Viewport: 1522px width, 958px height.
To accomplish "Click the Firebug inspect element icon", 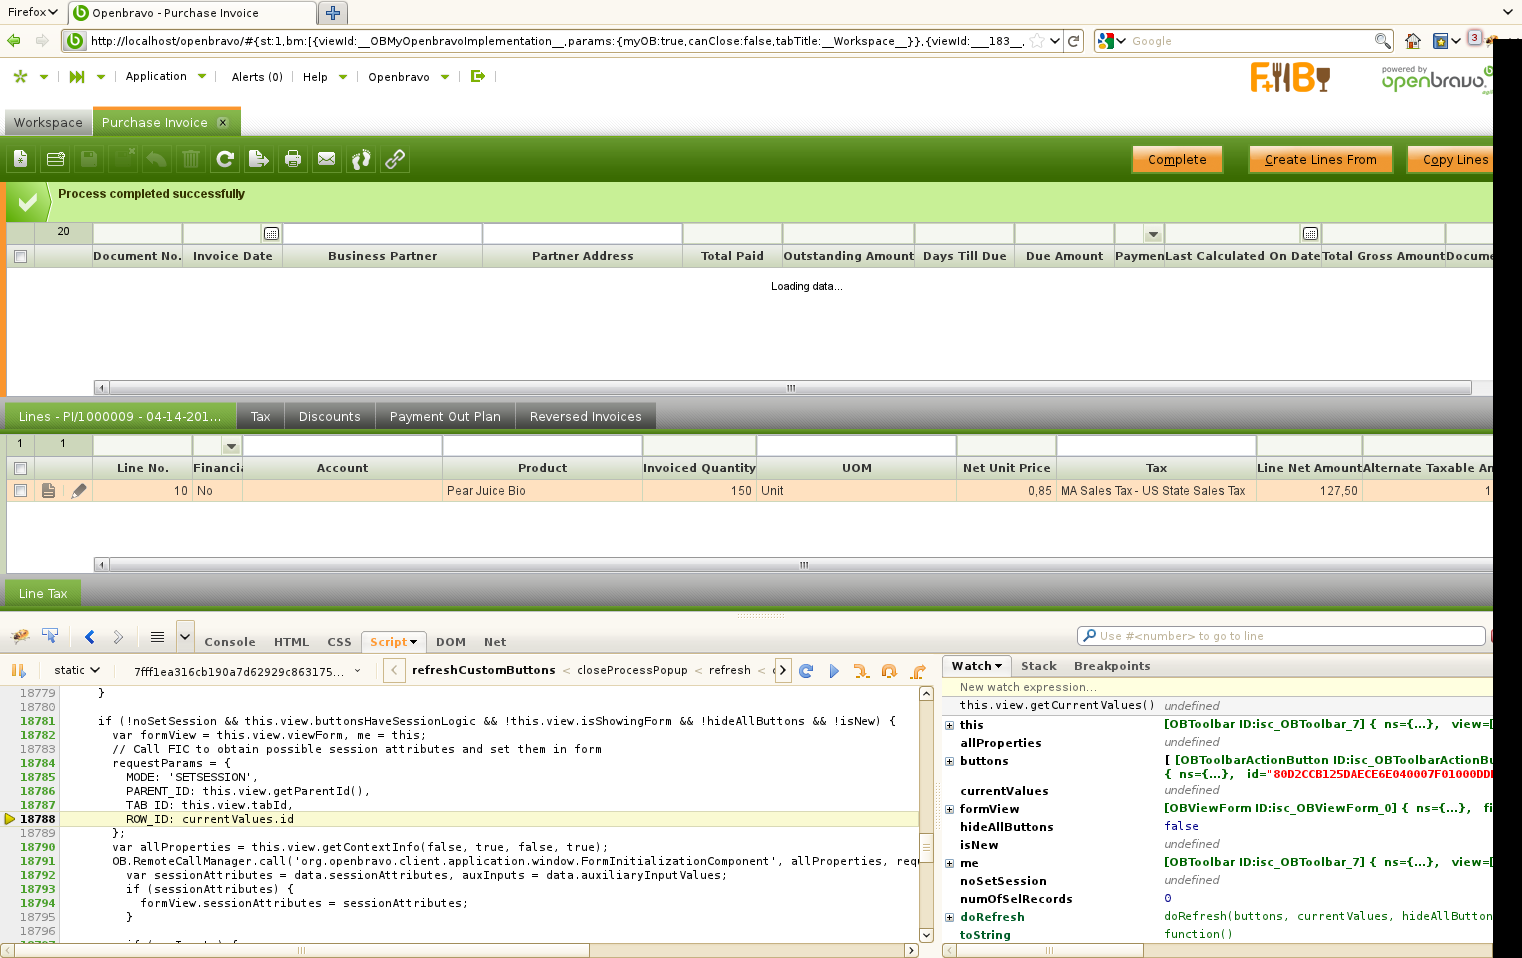I will [50, 636].
